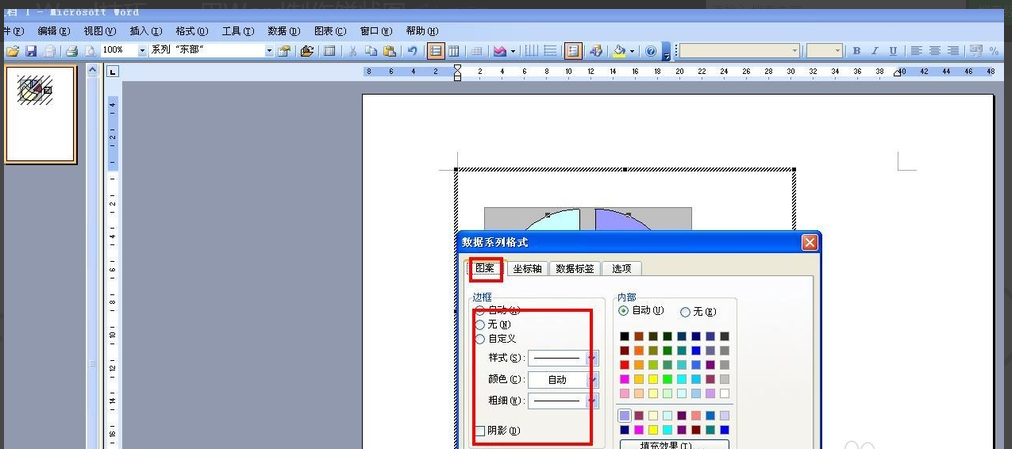
Task: Switch to the 数据标签 tab
Action: [x=574, y=268]
